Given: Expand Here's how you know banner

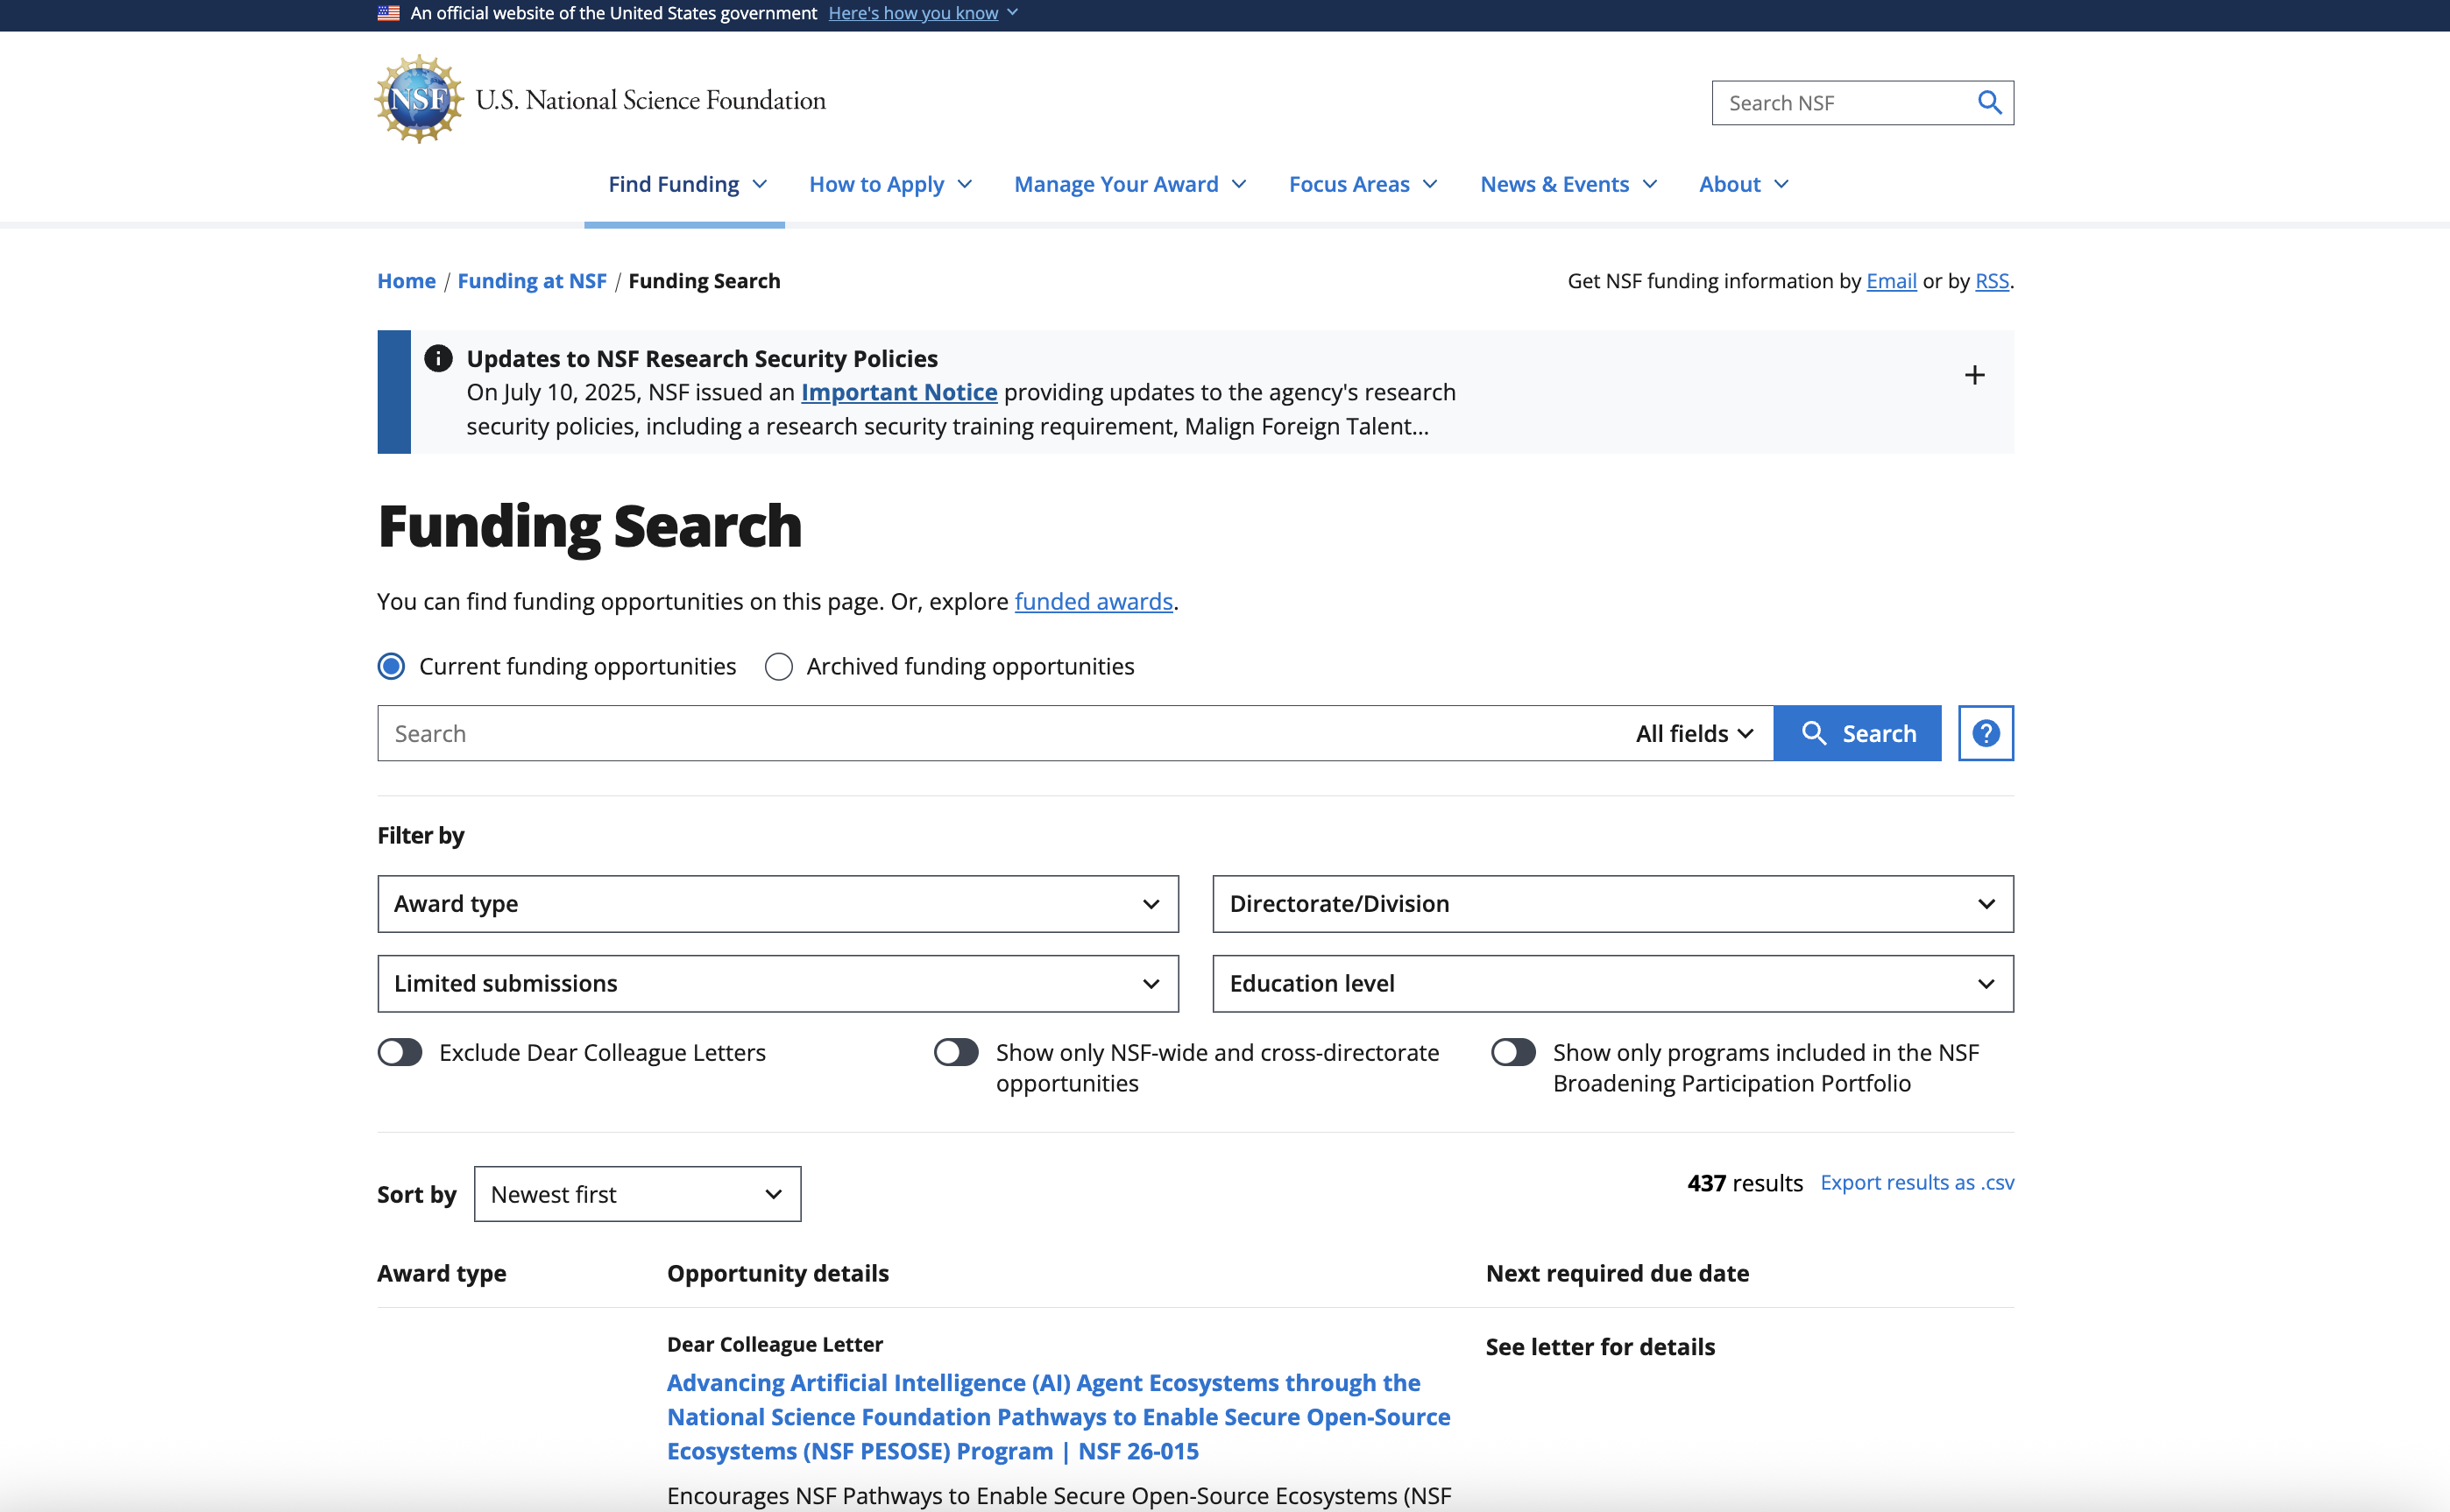Looking at the screenshot, I should (x=922, y=13).
